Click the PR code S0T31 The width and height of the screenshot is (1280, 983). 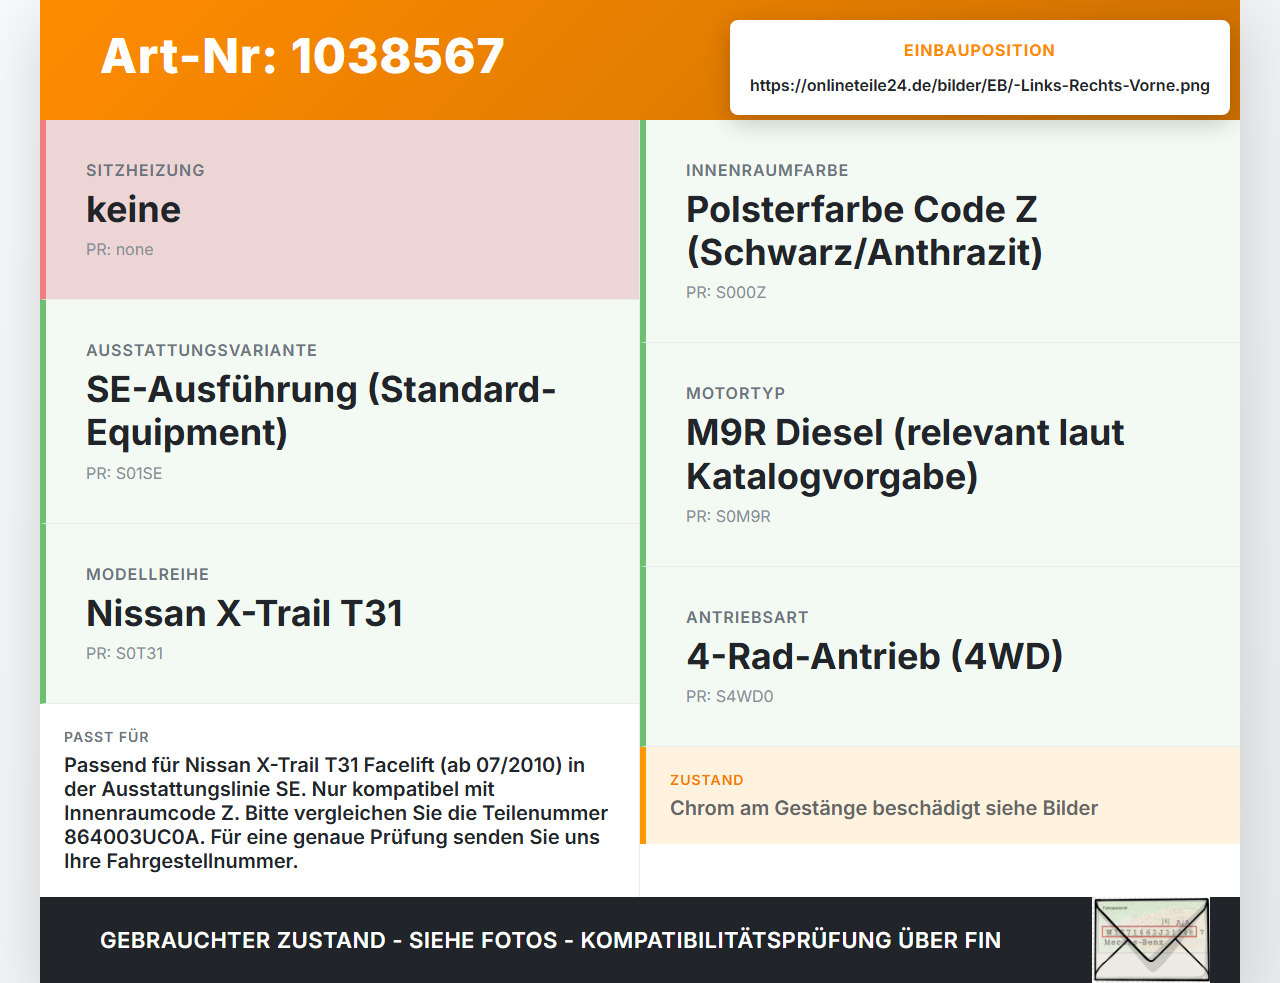tap(125, 653)
